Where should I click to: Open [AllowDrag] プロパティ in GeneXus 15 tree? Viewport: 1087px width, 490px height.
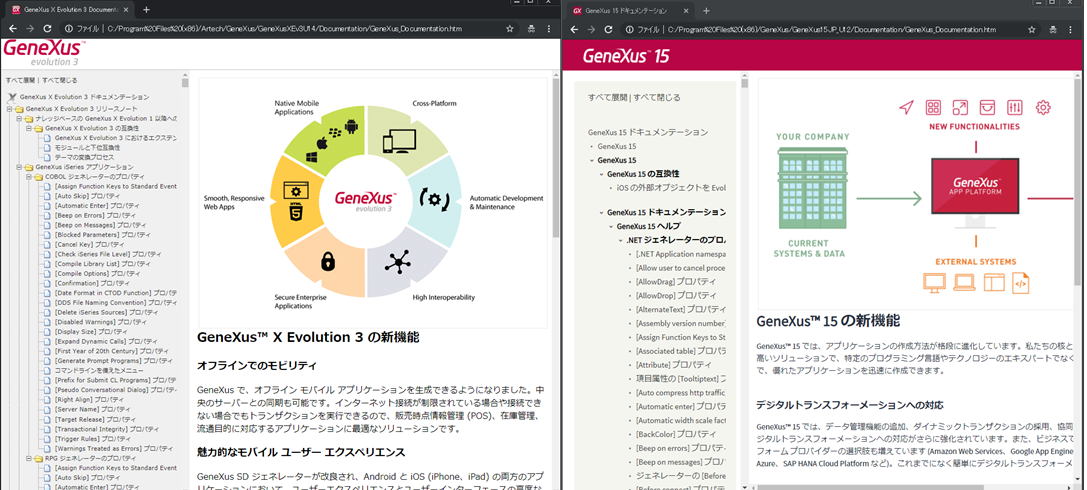[675, 281]
